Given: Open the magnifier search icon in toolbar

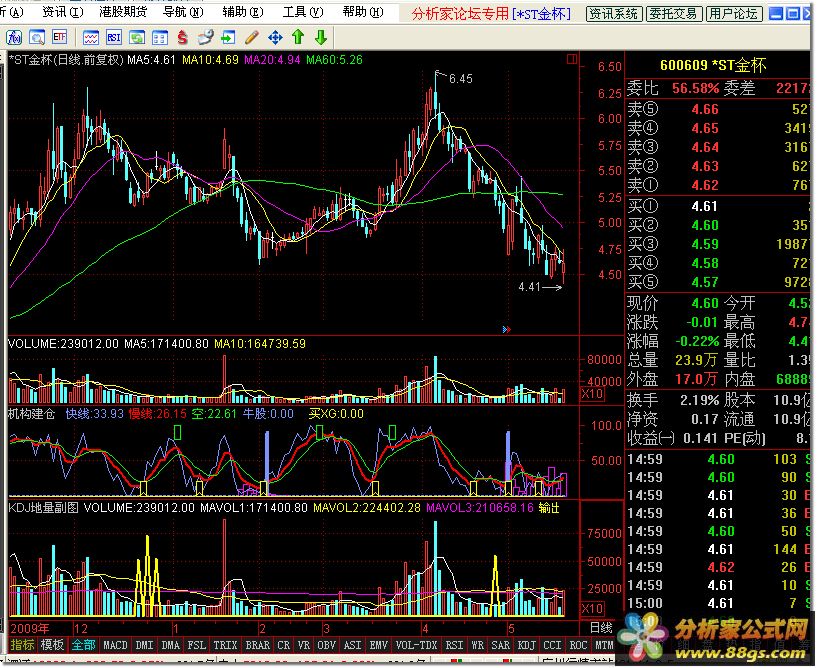Looking at the screenshot, I should click(x=36, y=38).
